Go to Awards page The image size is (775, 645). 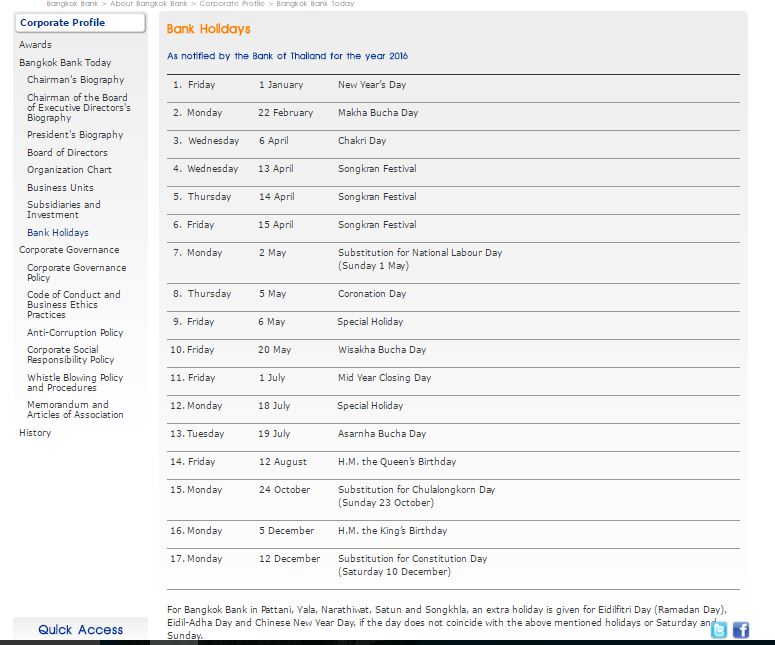point(35,44)
